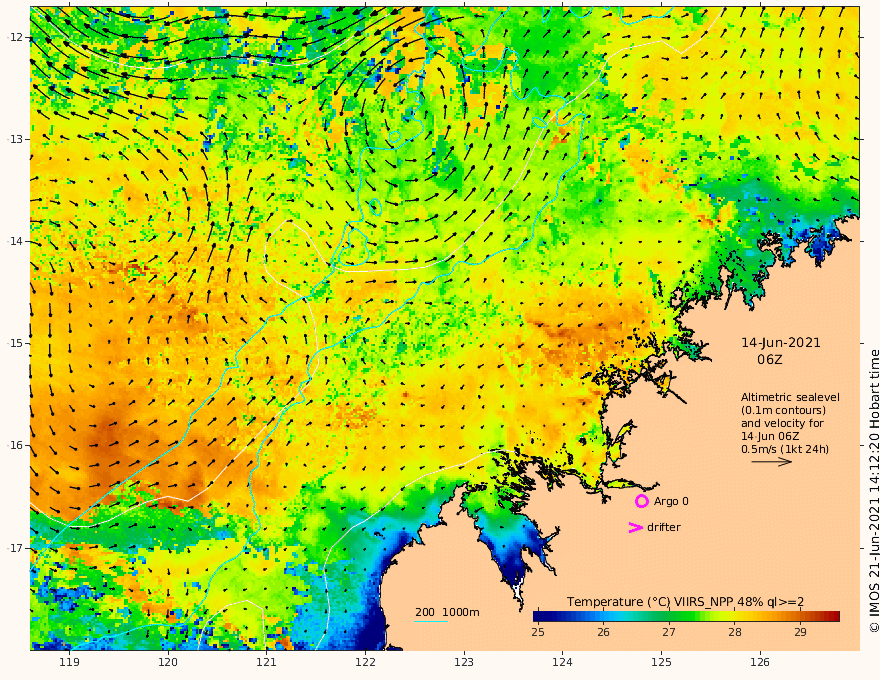Click the IMOS copyright timestamp text
The width and height of the screenshot is (880, 680).
pyautogui.click(x=874, y=491)
